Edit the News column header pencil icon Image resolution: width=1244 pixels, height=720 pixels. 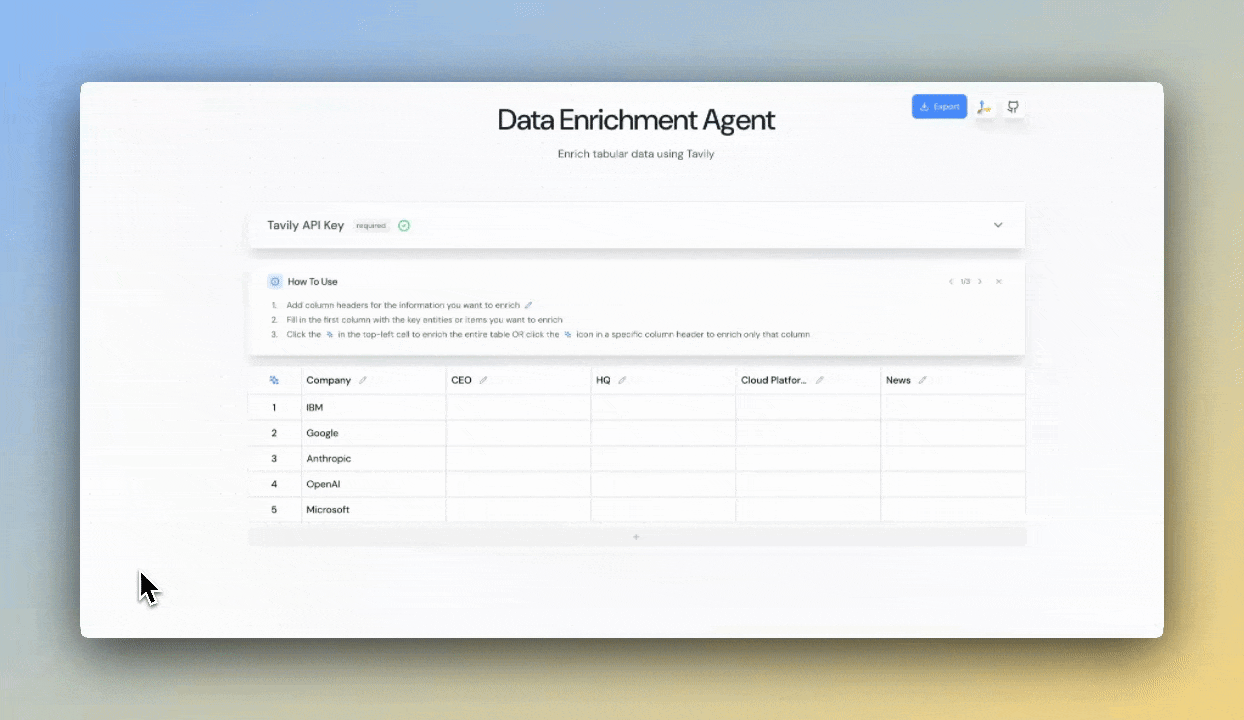click(922, 380)
